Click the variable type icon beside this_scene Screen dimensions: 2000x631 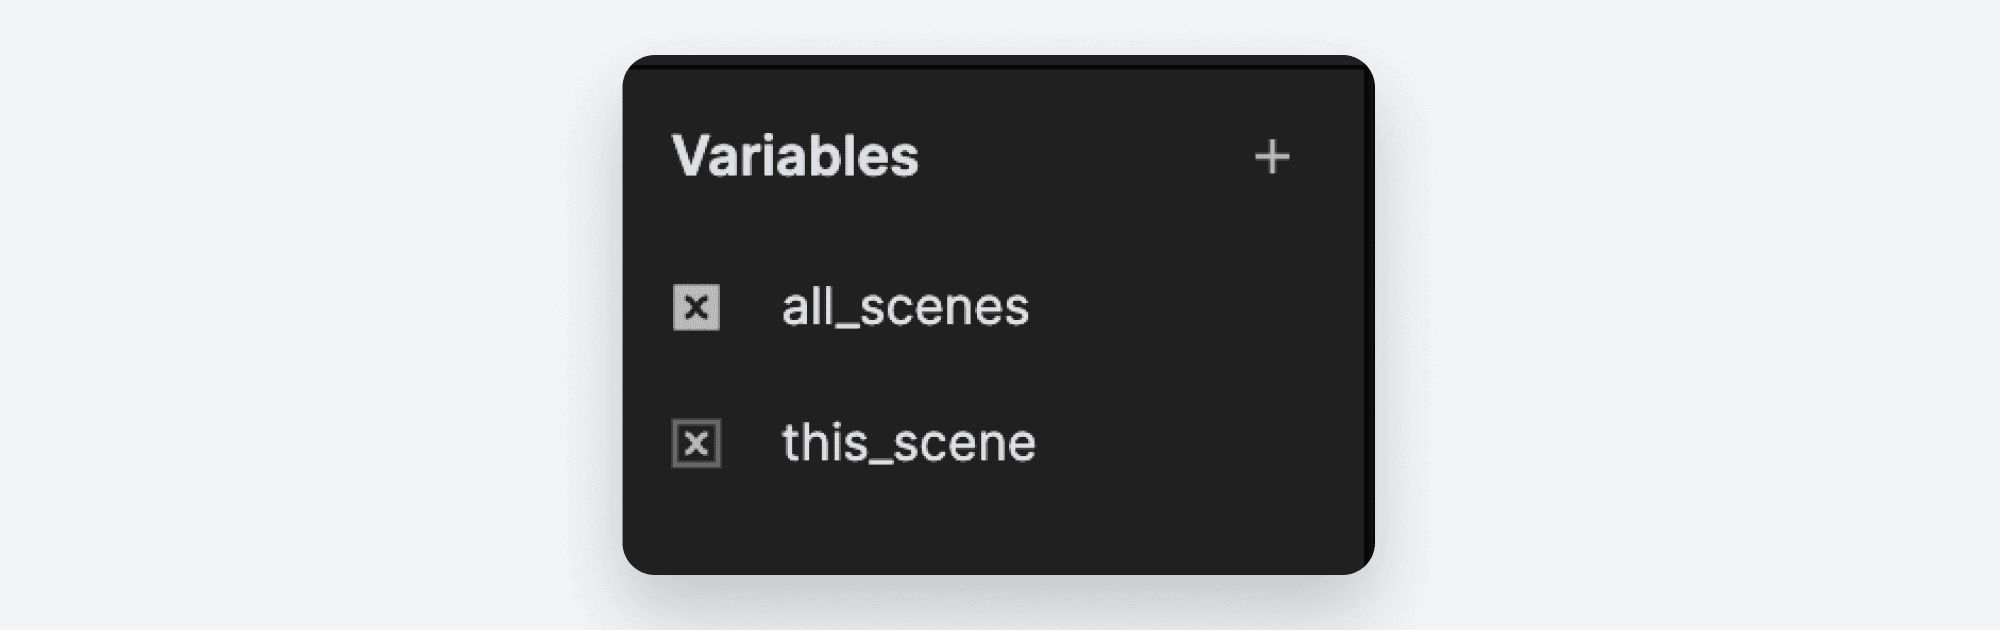tap(695, 441)
